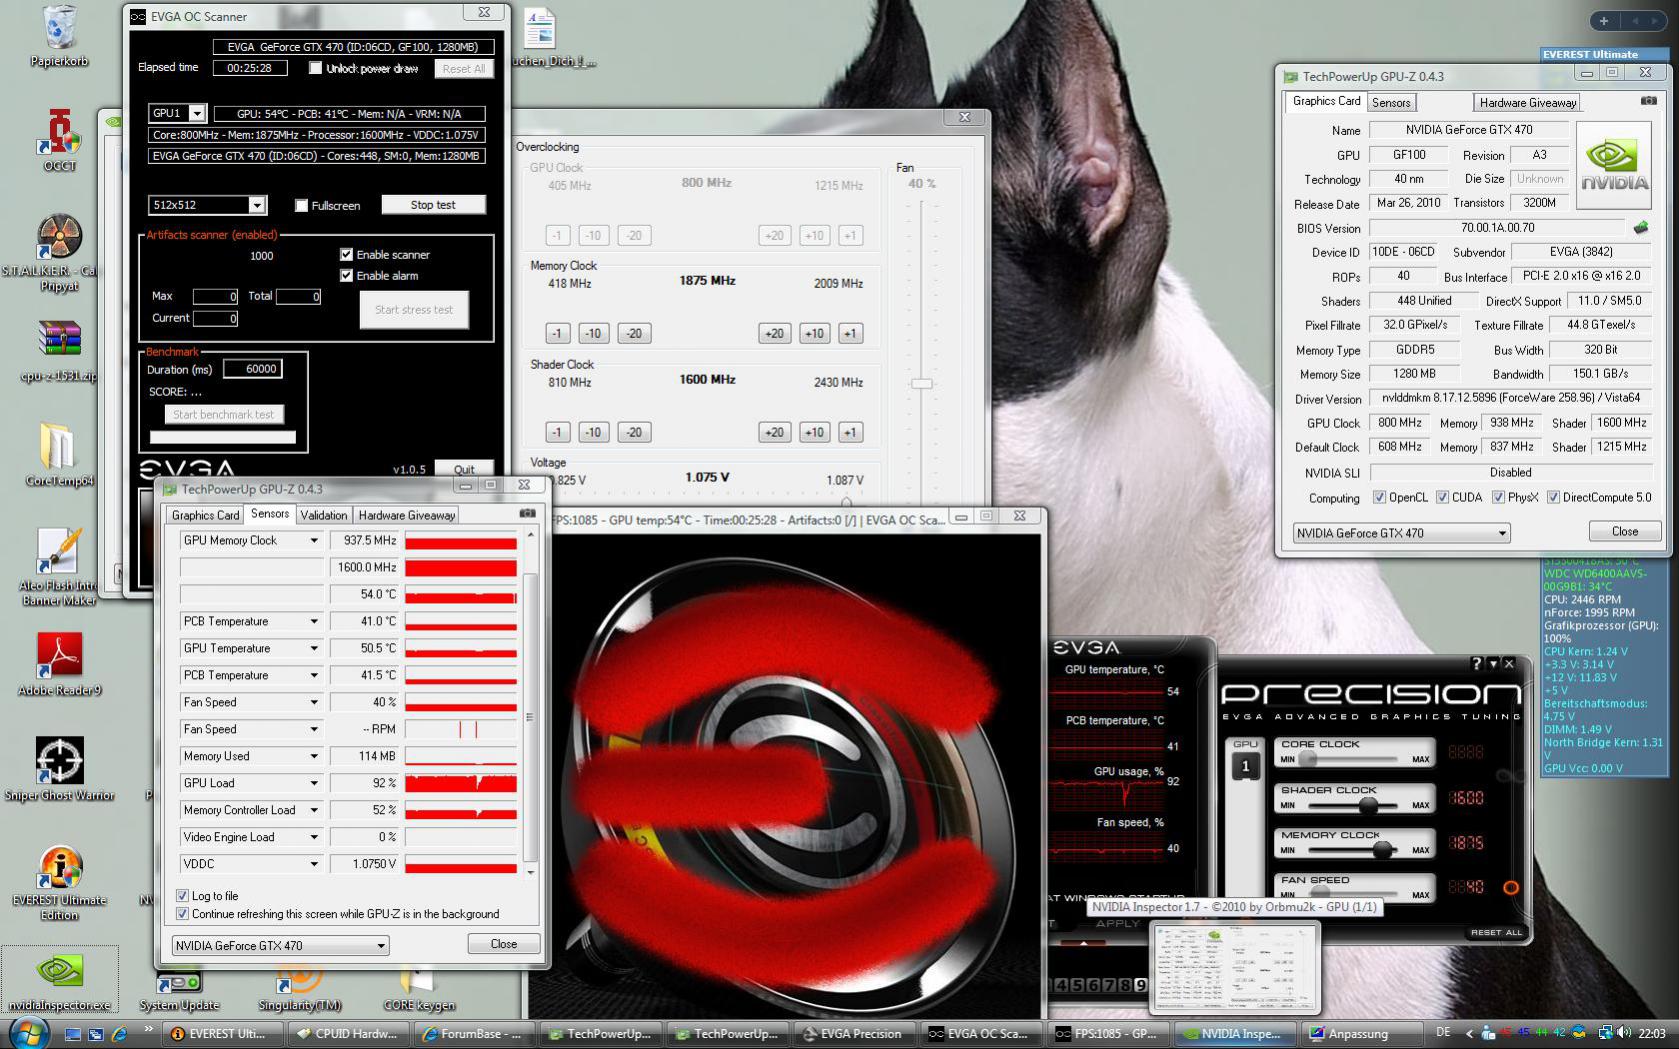The height and width of the screenshot is (1049, 1679).
Task: Open the 512x512 resolution dropdown
Action: (x=257, y=205)
